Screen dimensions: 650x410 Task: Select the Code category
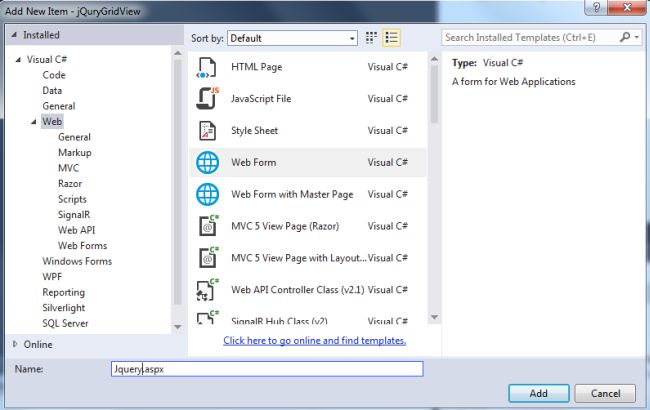(x=54, y=75)
